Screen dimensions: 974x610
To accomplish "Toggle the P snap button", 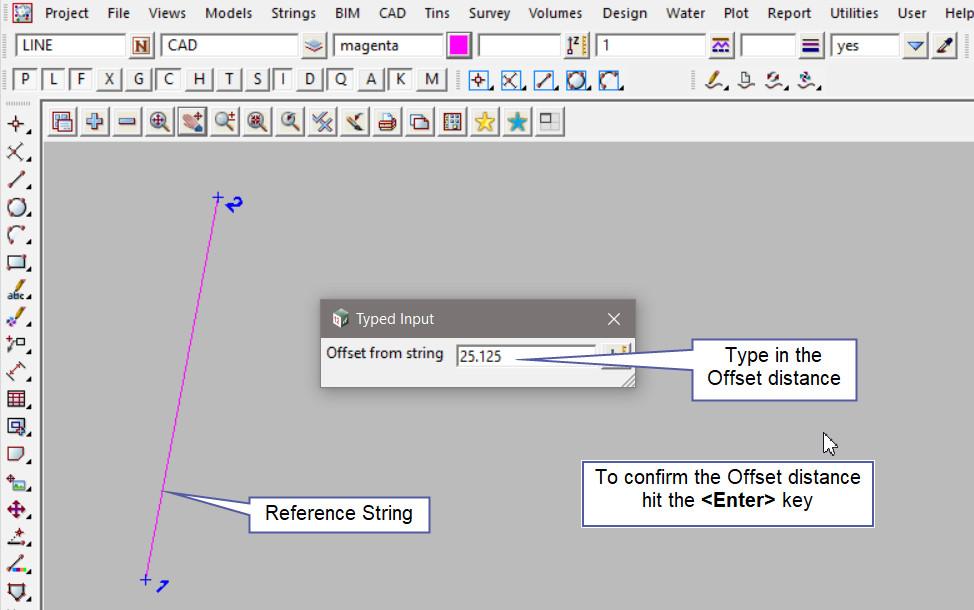I will [25, 80].
